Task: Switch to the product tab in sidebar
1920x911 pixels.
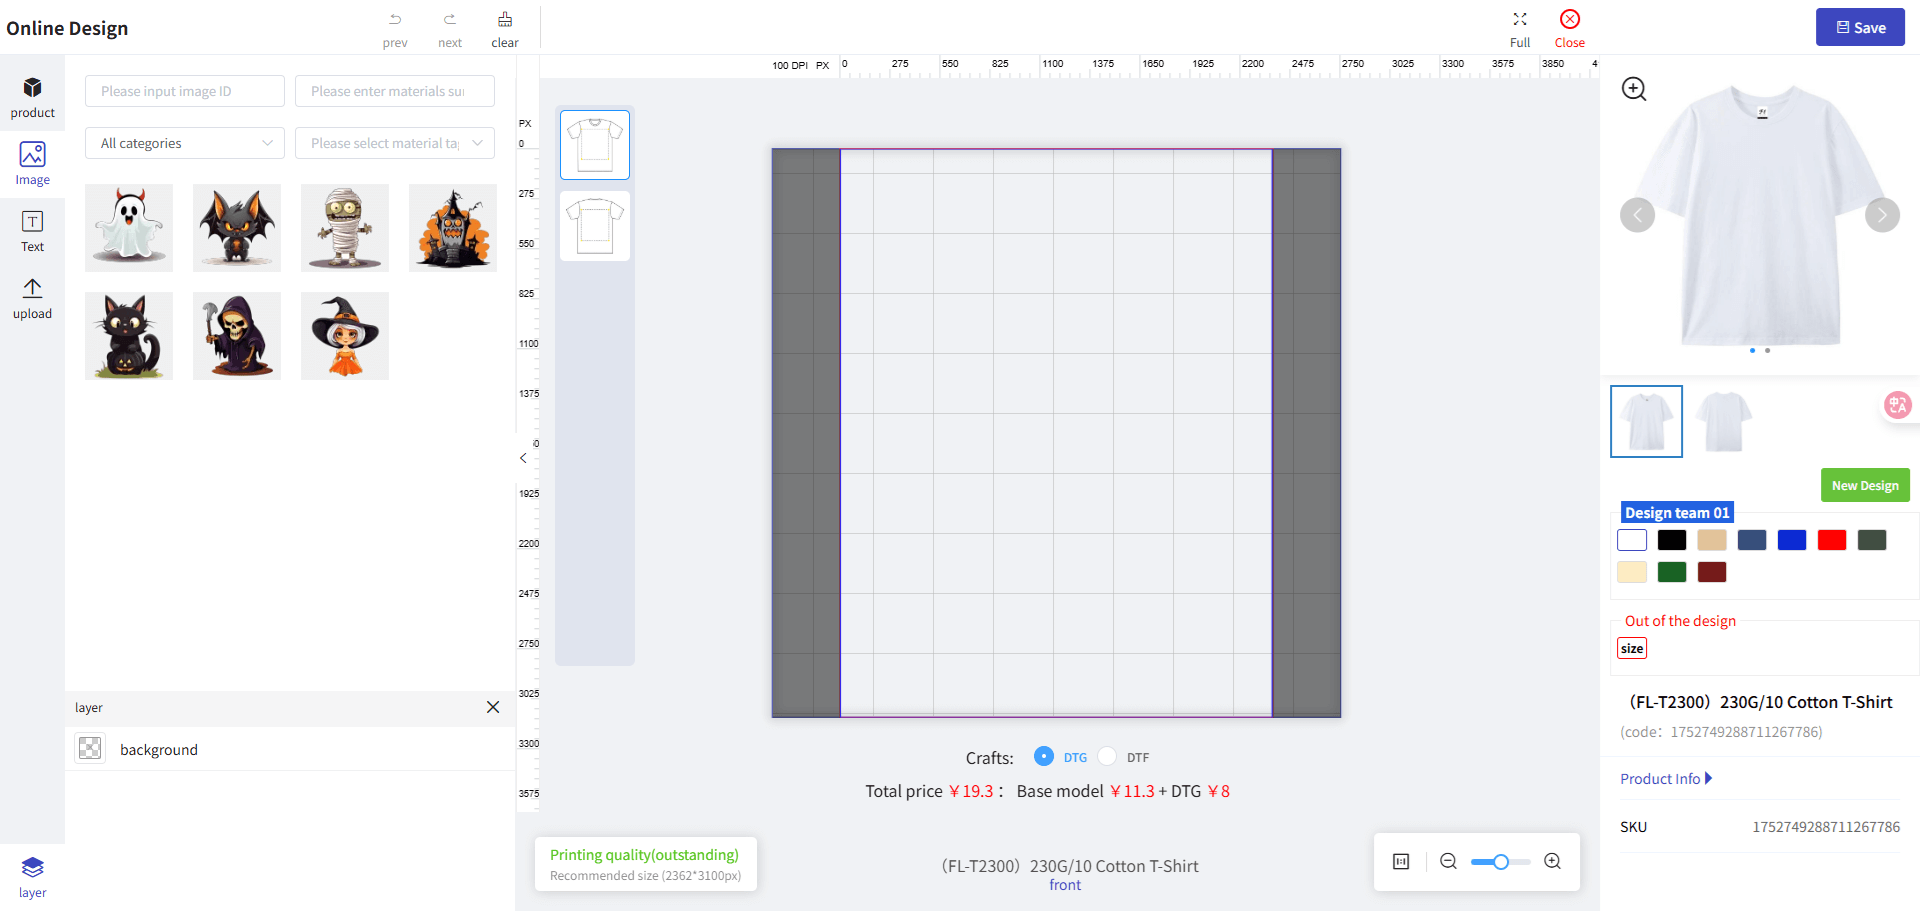Action: (32, 97)
